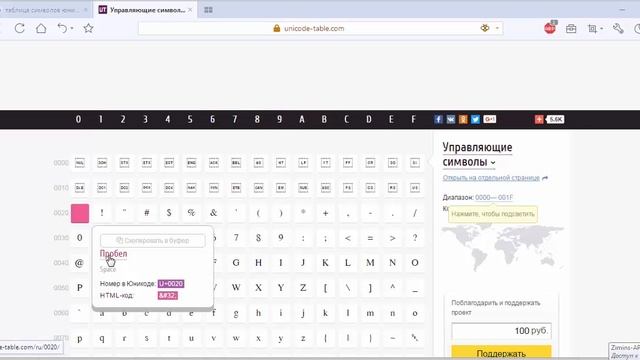Open the tab grid overview icon
The image size is (640, 360).
pos(208,10)
